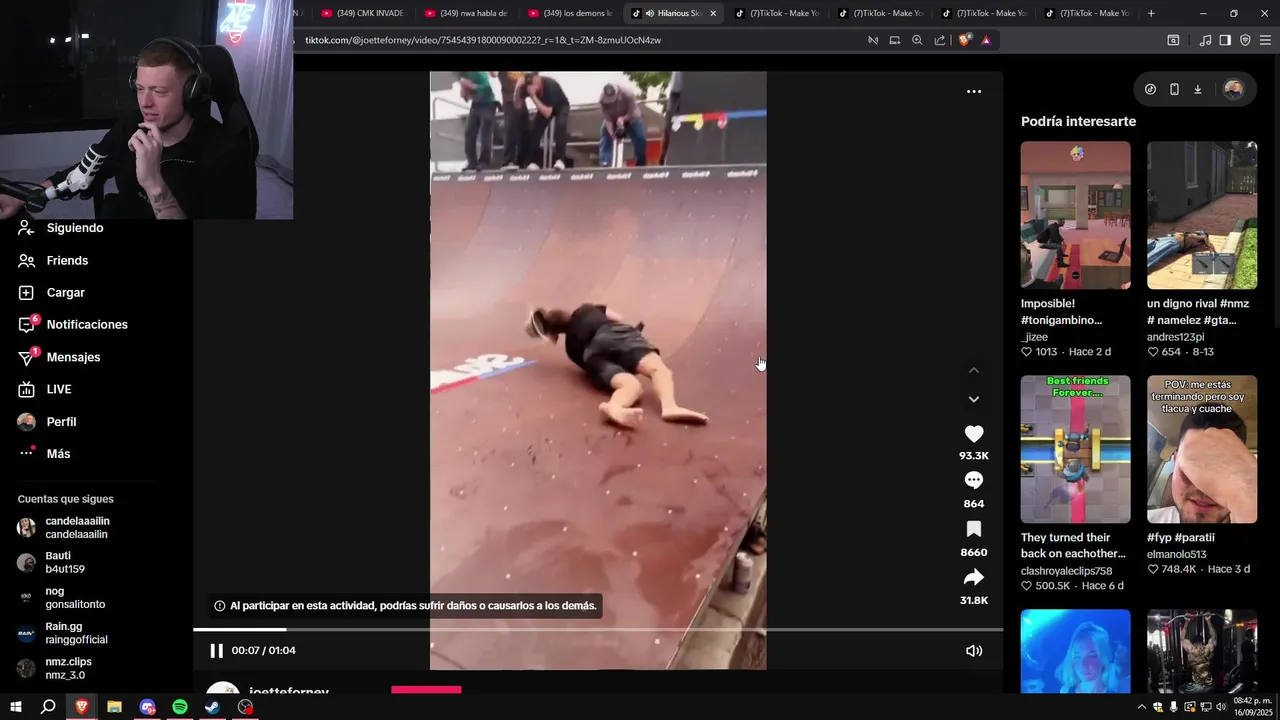This screenshot has height=720, width=1280.
Task: Open the Brave Shields lion icon
Action: (x=964, y=40)
